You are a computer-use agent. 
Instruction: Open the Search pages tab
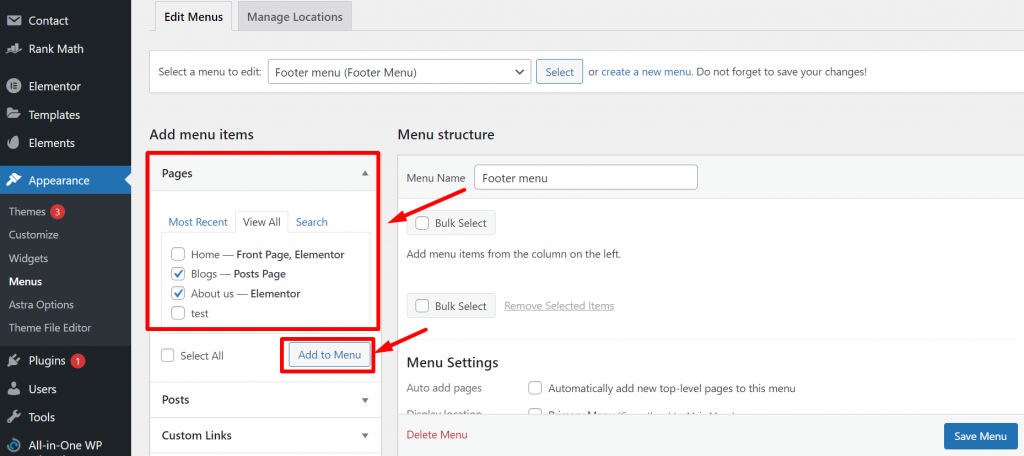click(x=312, y=222)
